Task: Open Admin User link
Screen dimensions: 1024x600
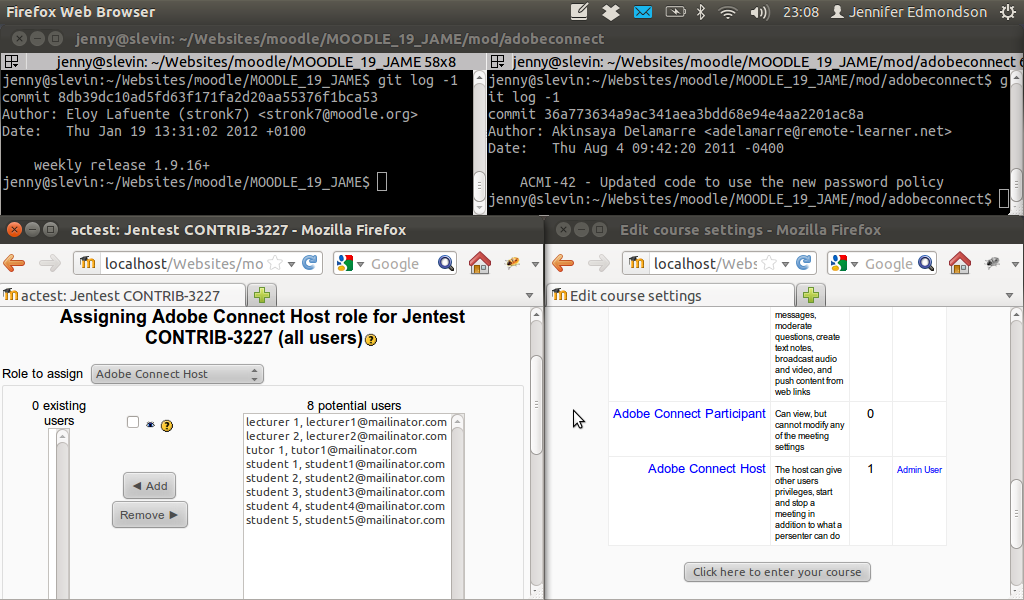Action: pyautogui.click(x=919, y=469)
